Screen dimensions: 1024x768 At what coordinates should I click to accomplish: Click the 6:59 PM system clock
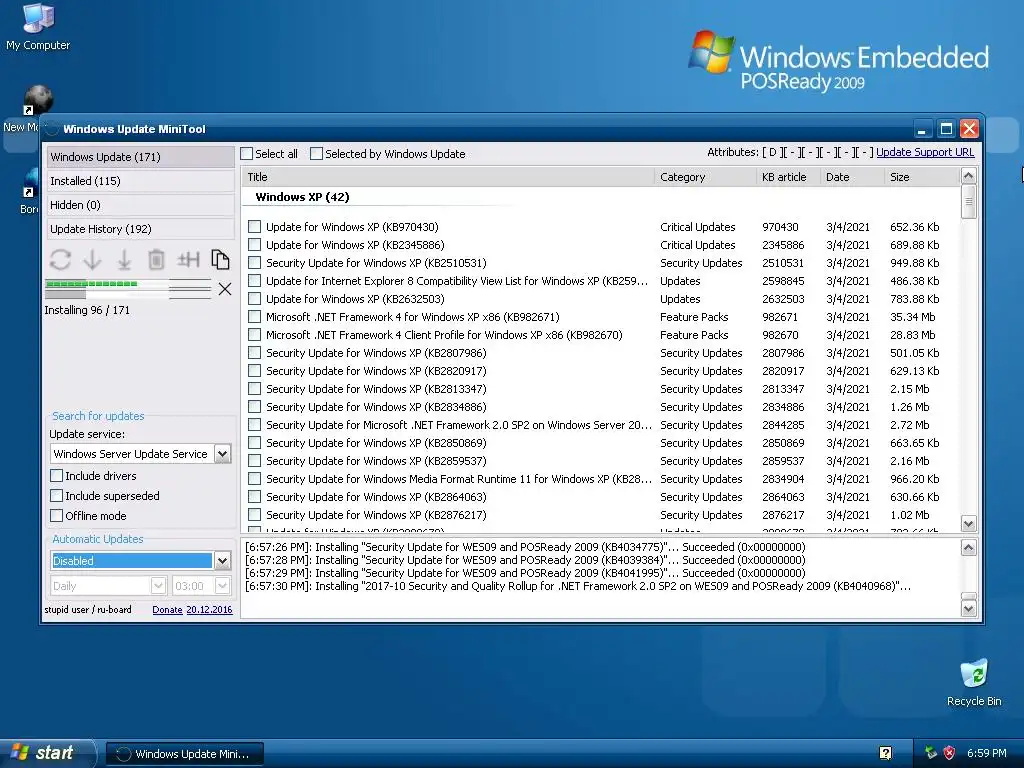click(x=986, y=753)
